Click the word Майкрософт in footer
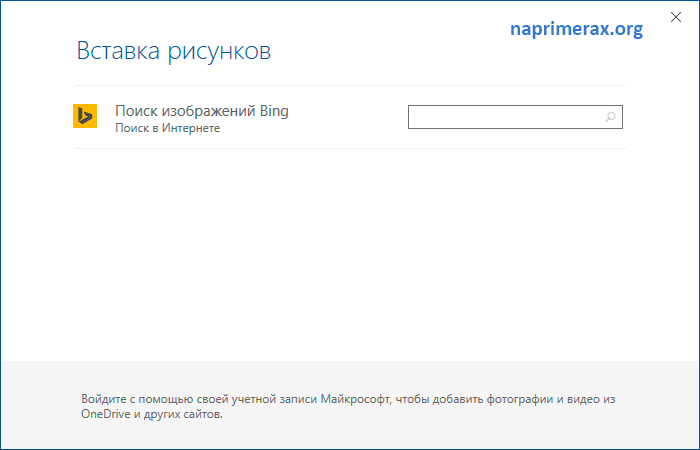The height and width of the screenshot is (450, 700). pyautogui.click(x=355, y=399)
